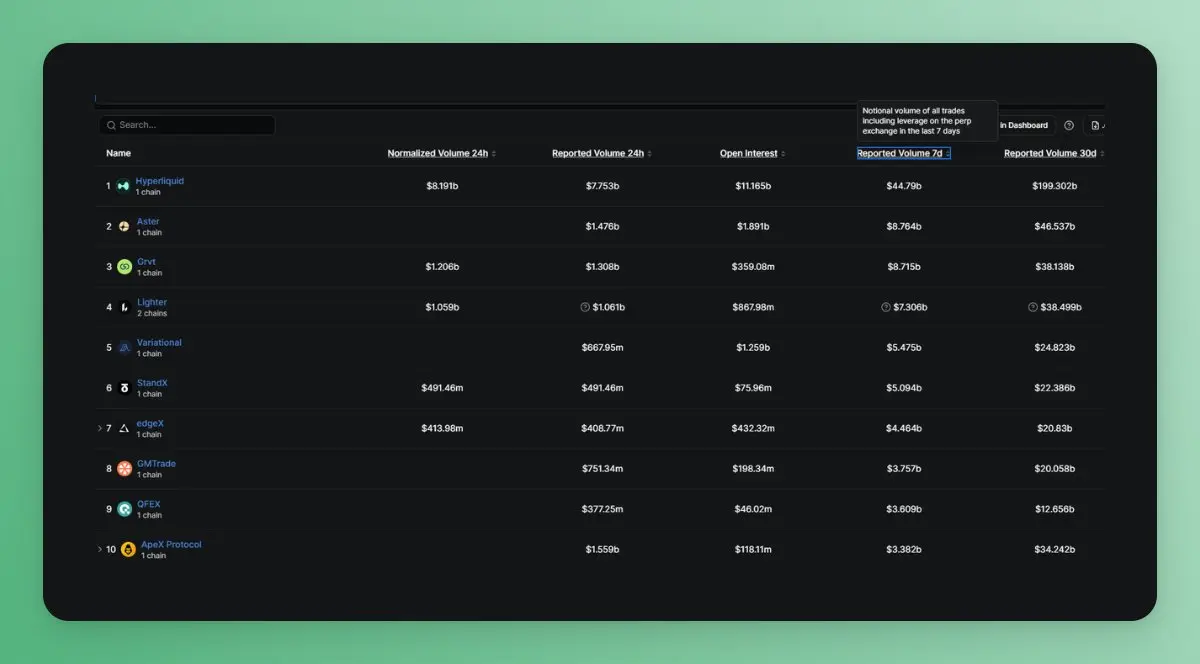1200x664 pixels.
Task: Click the Lighter protocol logo icon
Action: click(124, 307)
